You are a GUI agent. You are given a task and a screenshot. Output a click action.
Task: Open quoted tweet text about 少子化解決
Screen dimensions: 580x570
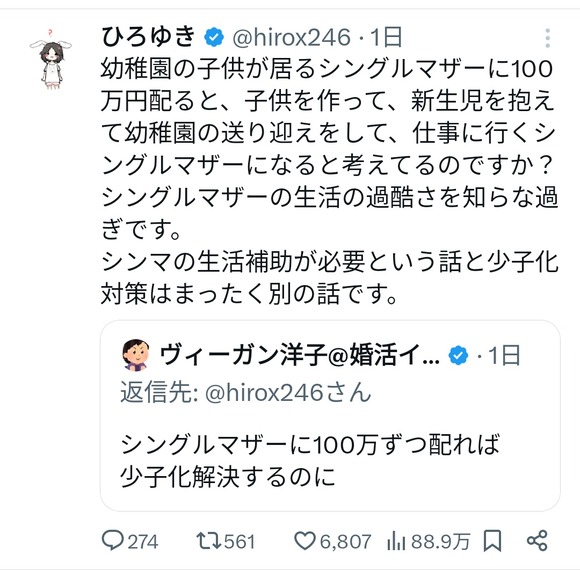310,461
